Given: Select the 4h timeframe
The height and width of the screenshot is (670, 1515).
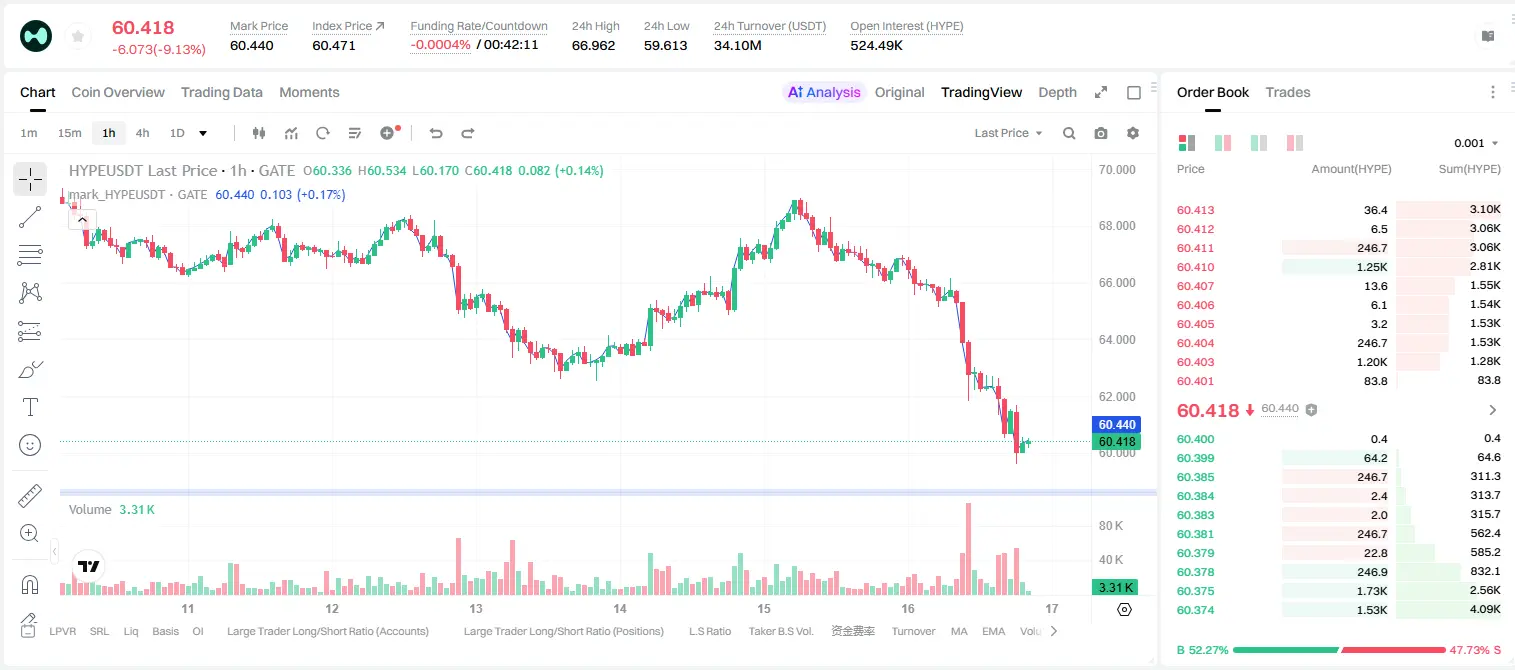Looking at the screenshot, I should point(142,133).
